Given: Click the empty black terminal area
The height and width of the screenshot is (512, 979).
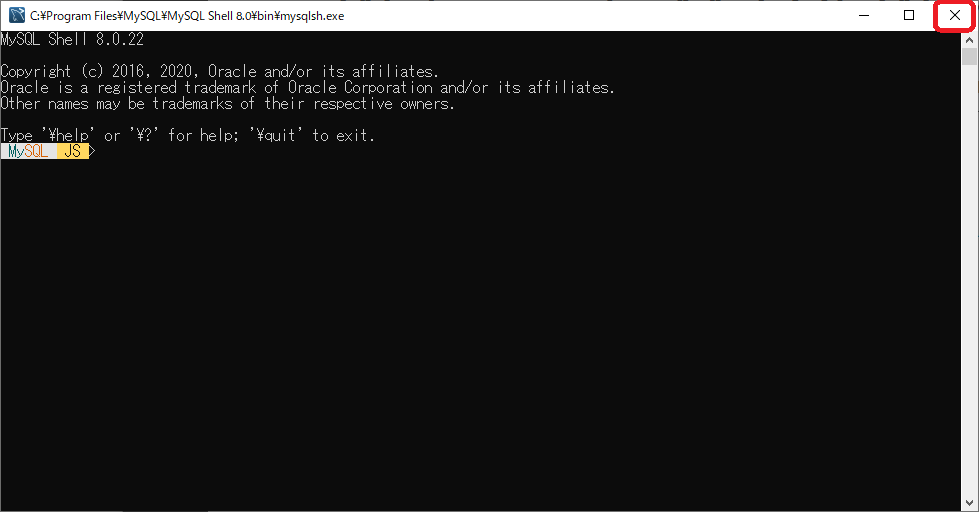Looking at the screenshot, I should (481, 331).
